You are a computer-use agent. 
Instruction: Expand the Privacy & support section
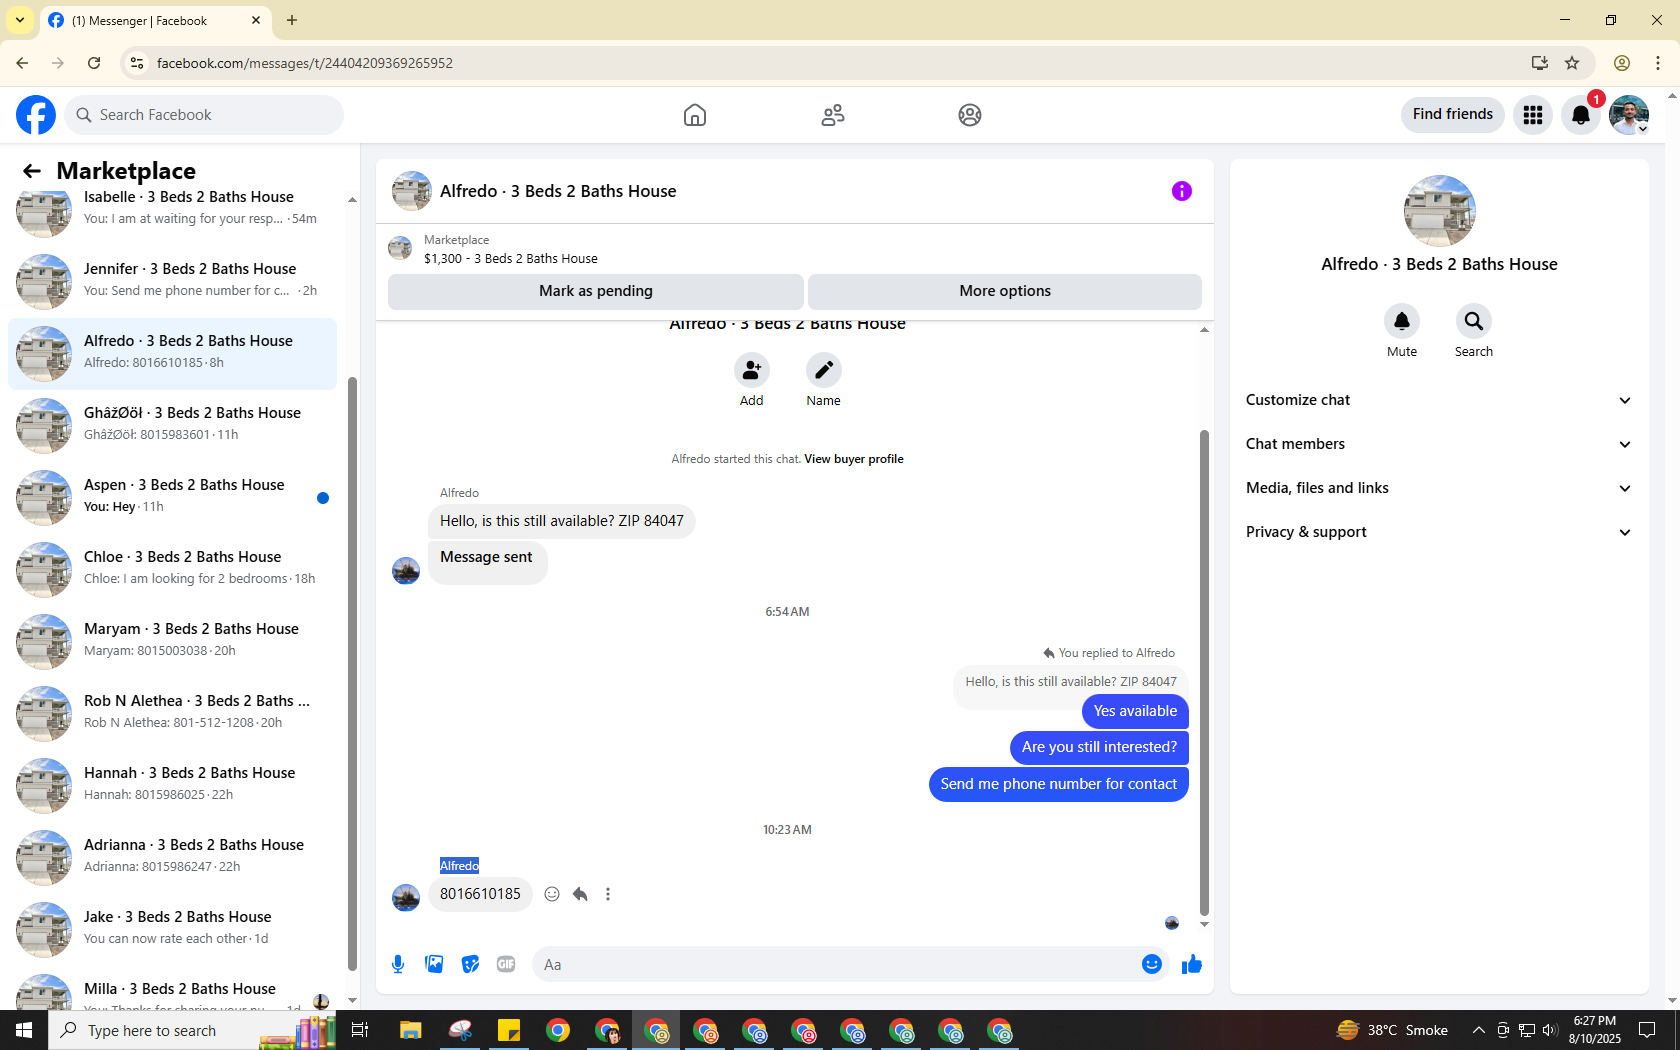[1439, 532]
